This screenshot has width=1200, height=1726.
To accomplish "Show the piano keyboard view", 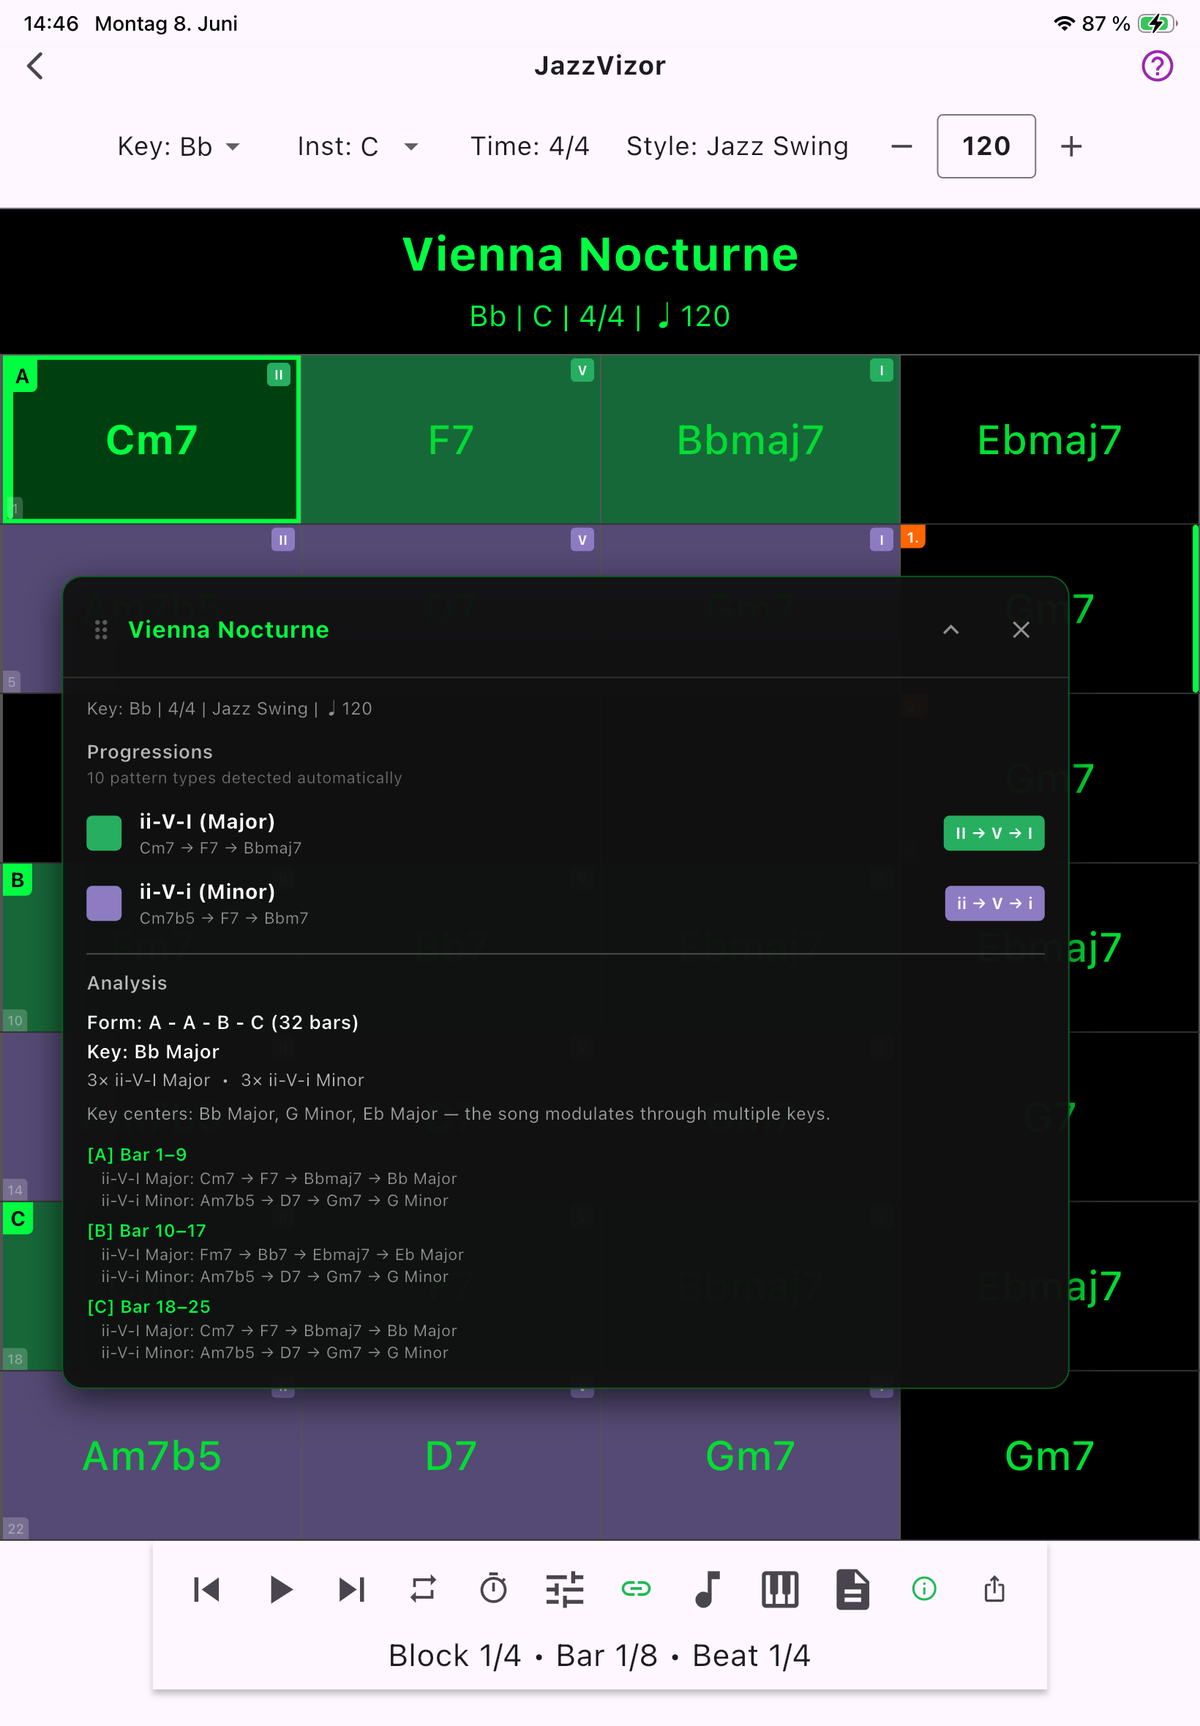I will (x=780, y=1589).
